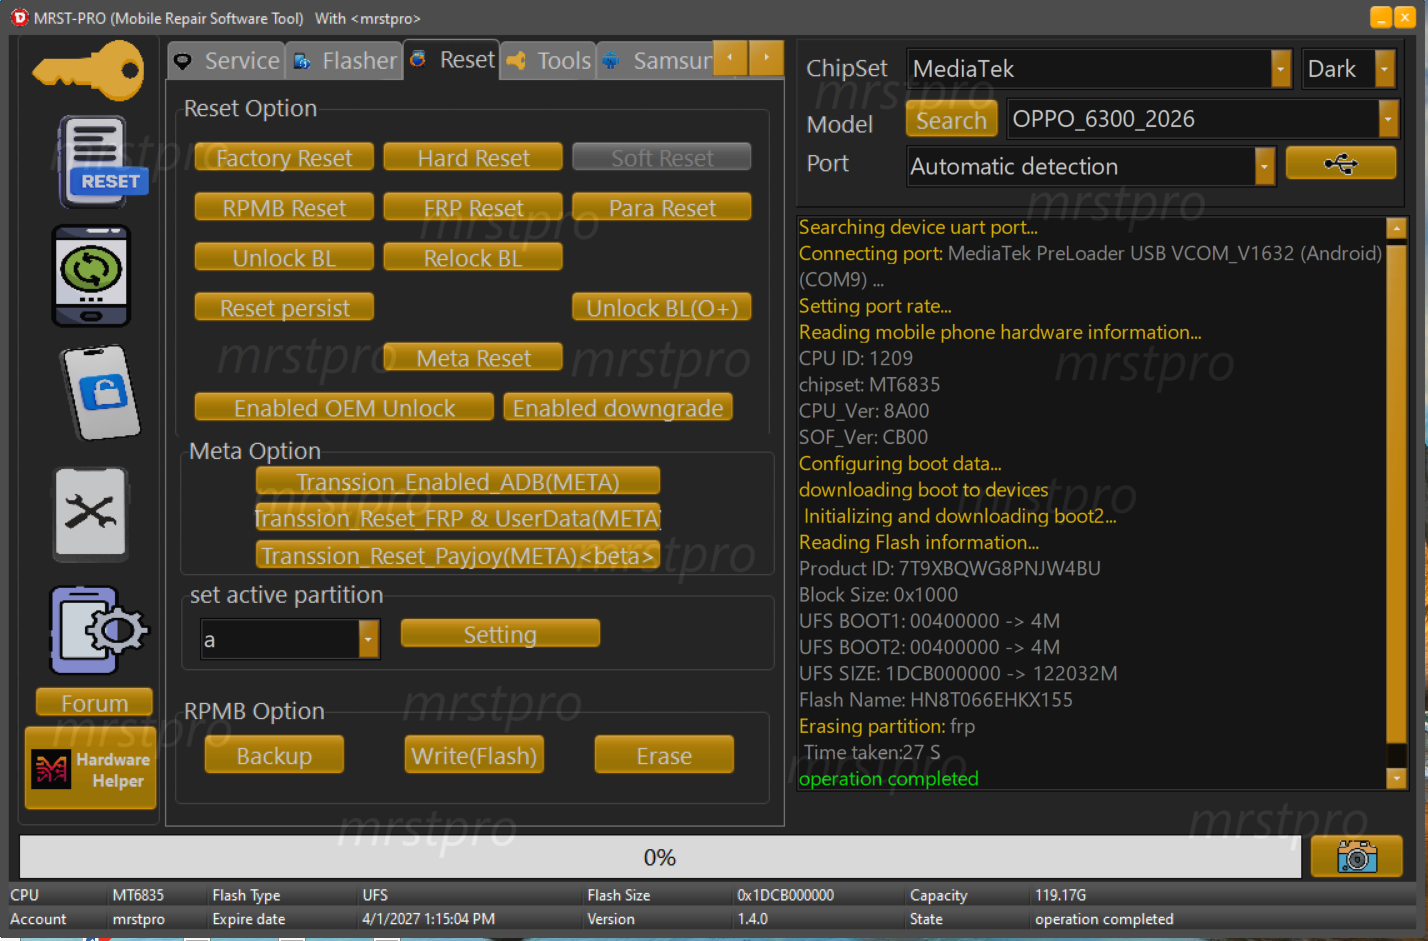
Task: Click the RPMB Reset button
Action: pos(284,208)
